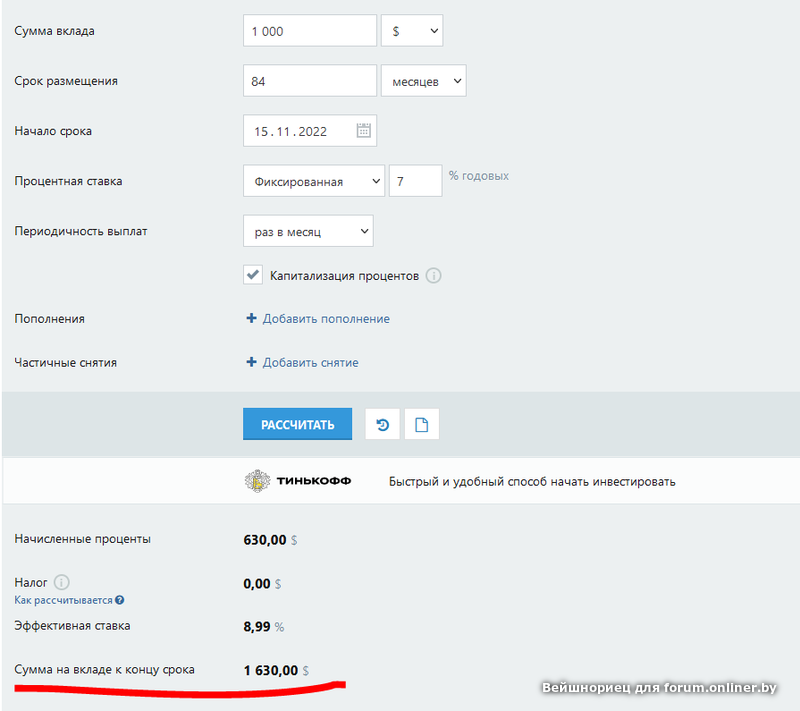Click info icon next to Налог
The width and height of the screenshot is (800, 711).
tap(61, 582)
